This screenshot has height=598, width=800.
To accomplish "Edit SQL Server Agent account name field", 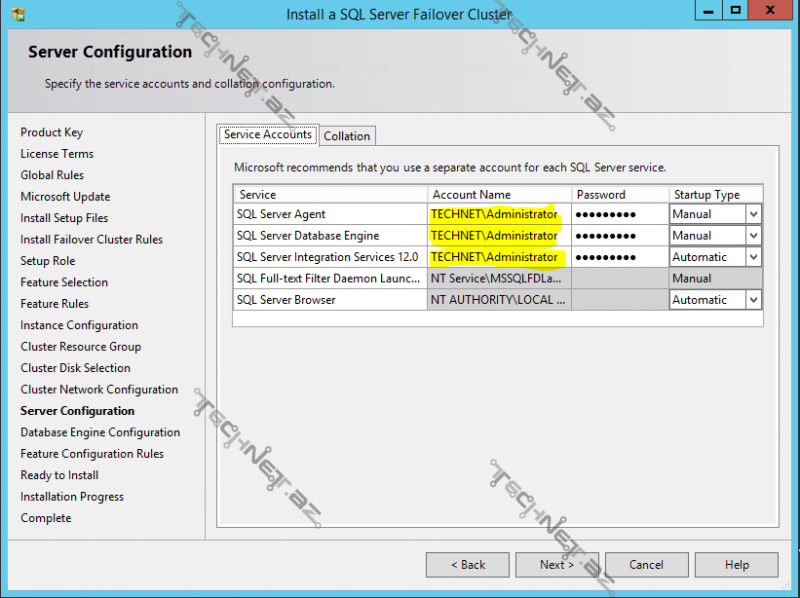I will [498, 214].
